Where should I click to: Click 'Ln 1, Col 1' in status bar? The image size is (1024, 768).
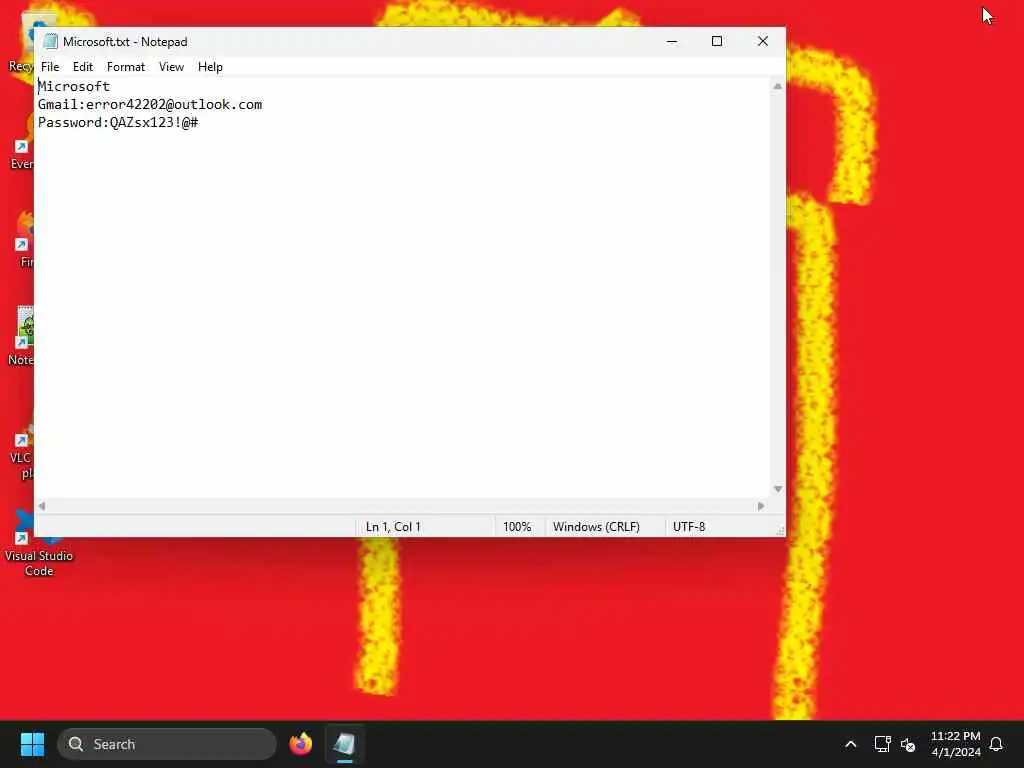pos(393,526)
